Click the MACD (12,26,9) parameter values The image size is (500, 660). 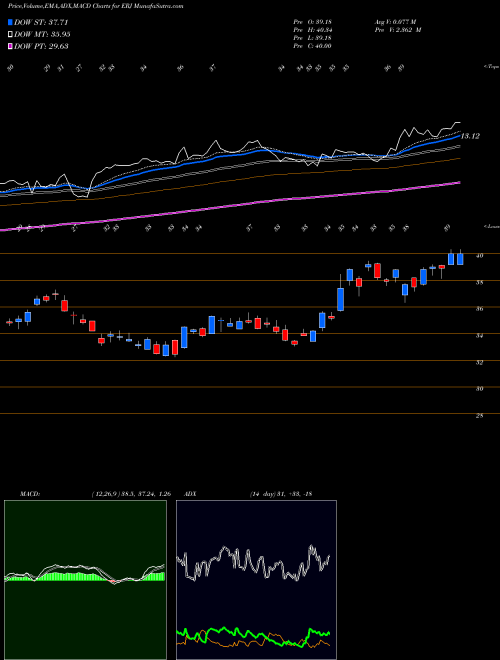point(131,494)
